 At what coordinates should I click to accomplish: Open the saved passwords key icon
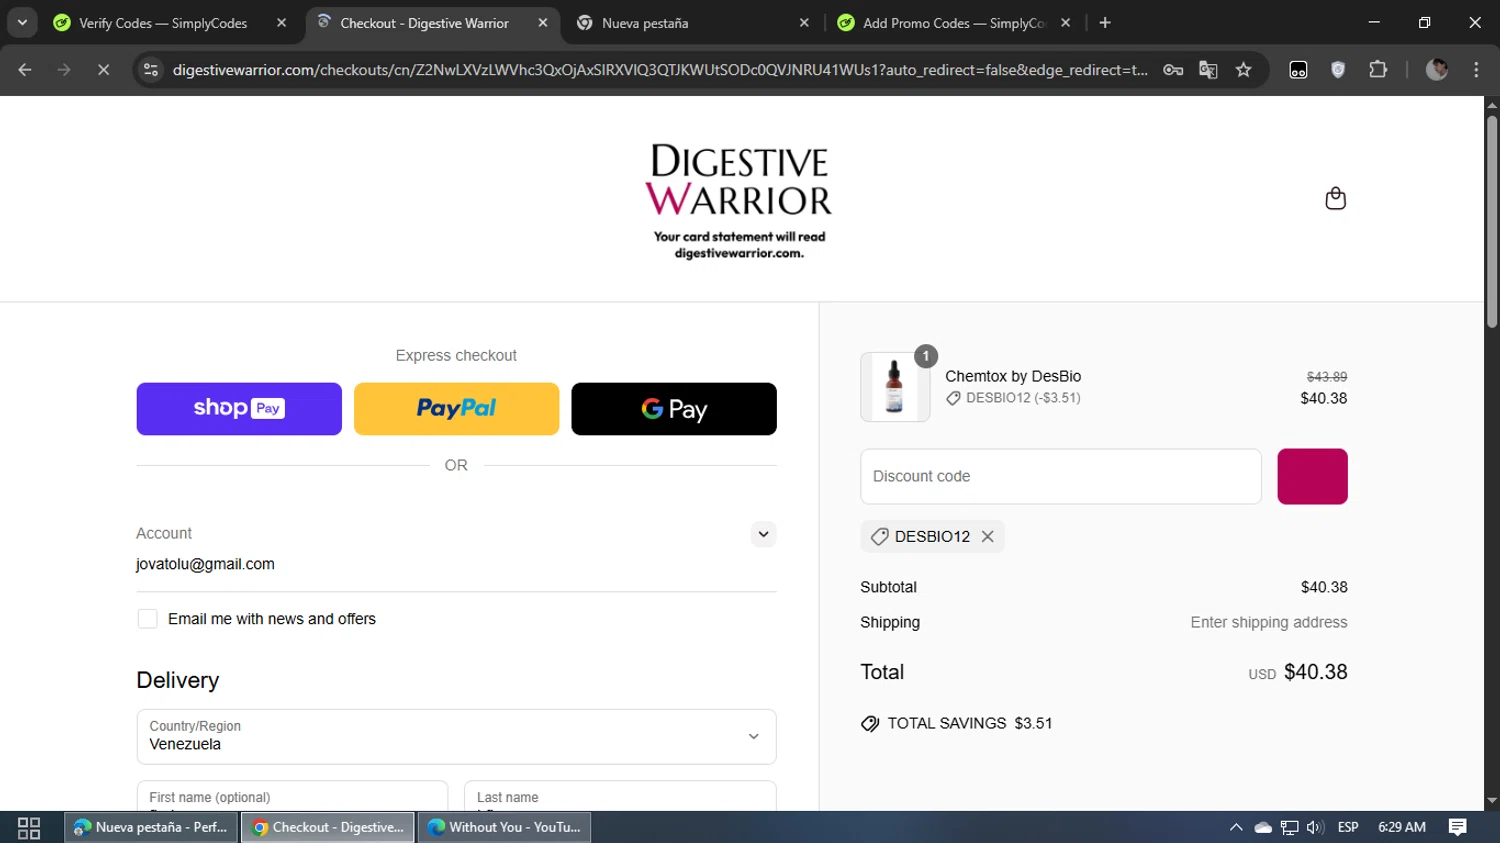1173,70
